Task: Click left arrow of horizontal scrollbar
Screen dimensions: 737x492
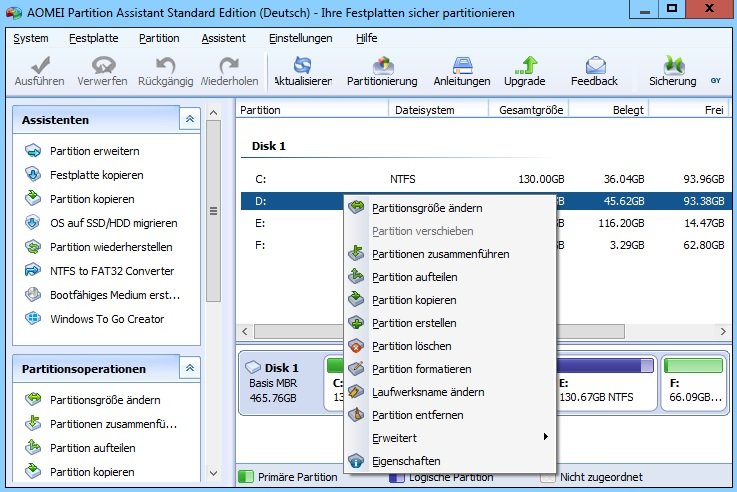Action: tap(245, 331)
